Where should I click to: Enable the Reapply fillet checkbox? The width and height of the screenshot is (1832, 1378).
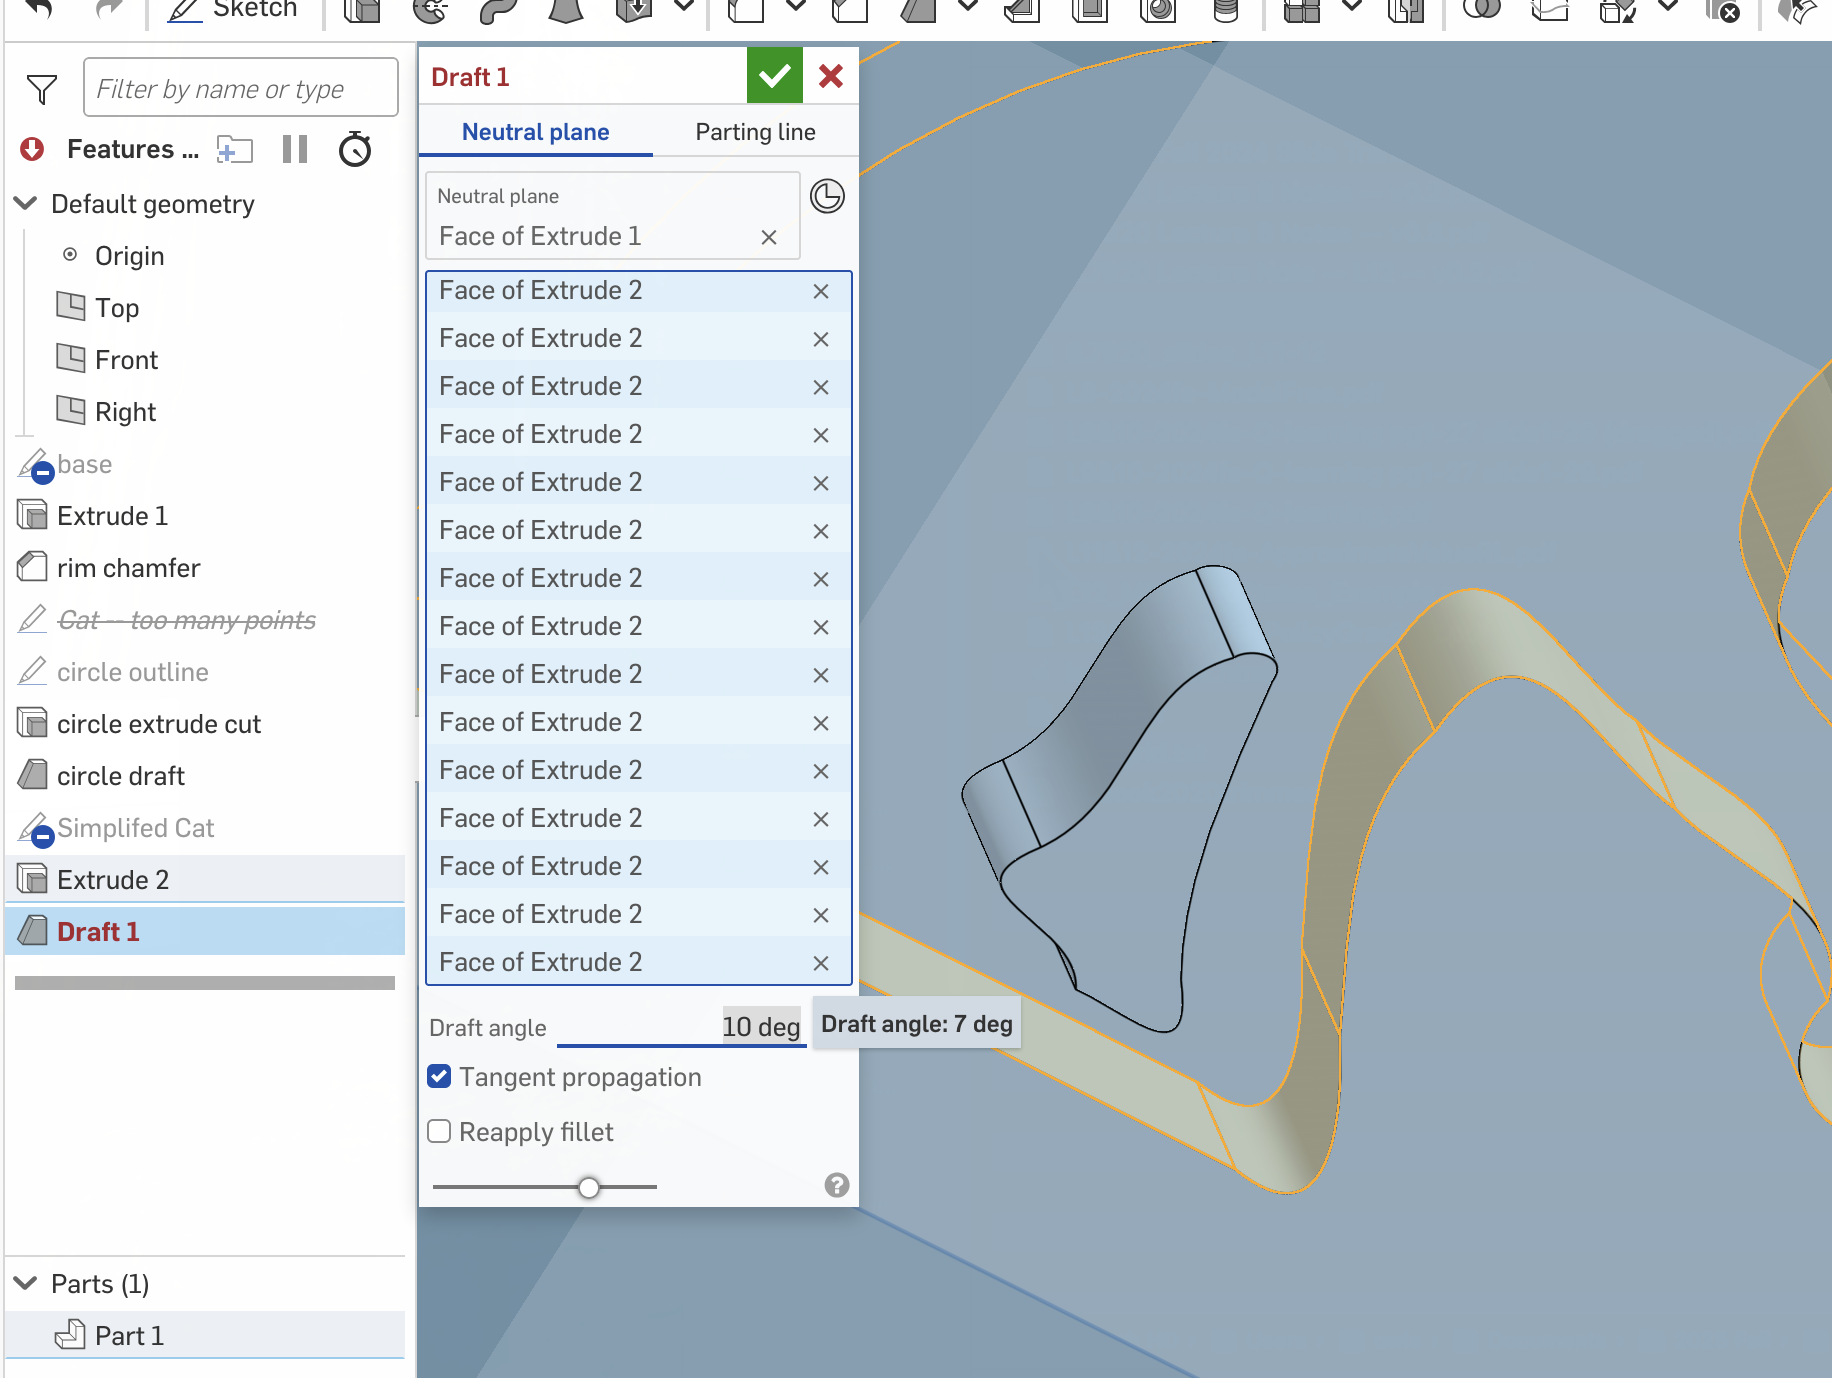click(439, 1131)
